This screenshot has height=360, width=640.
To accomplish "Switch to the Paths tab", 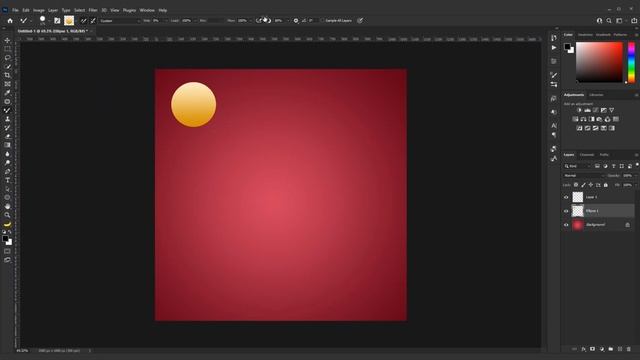I will pyautogui.click(x=604, y=155).
